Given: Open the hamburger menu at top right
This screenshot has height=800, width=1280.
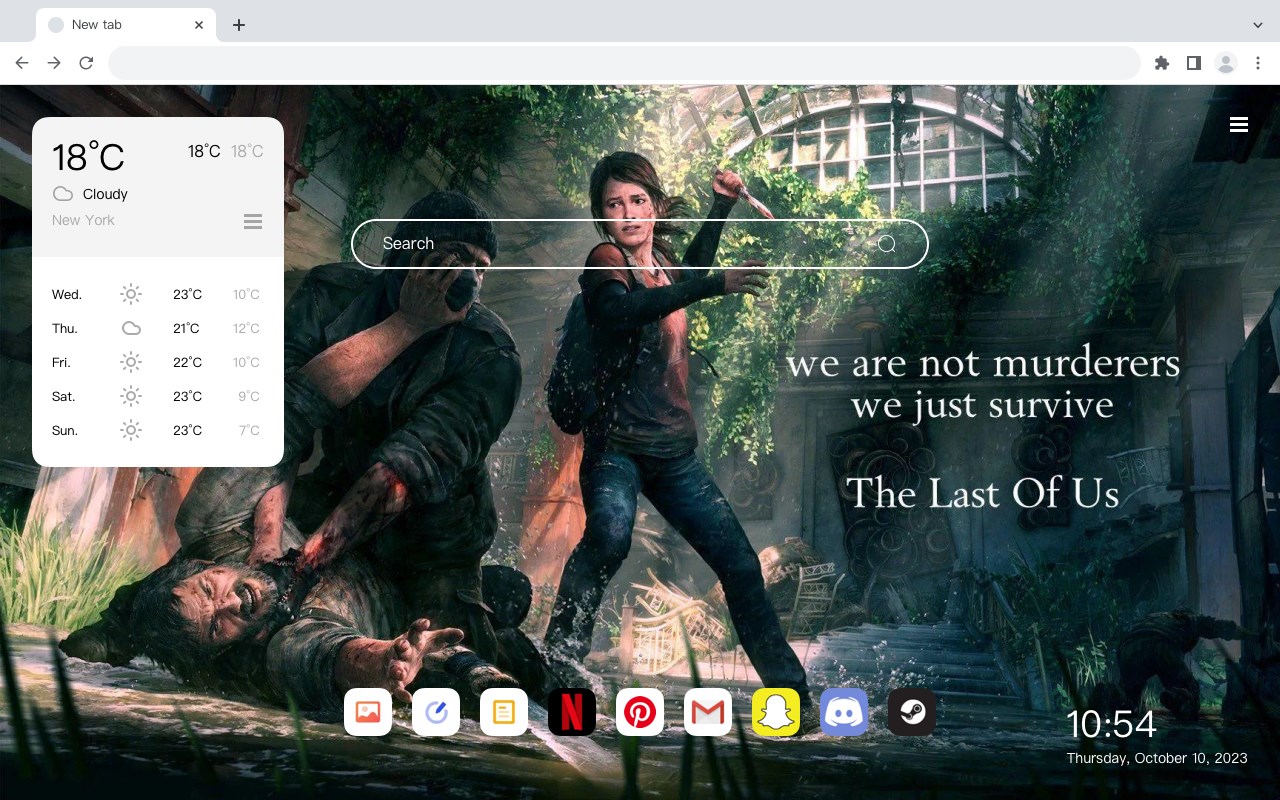Looking at the screenshot, I should (x=1239, y=125).
